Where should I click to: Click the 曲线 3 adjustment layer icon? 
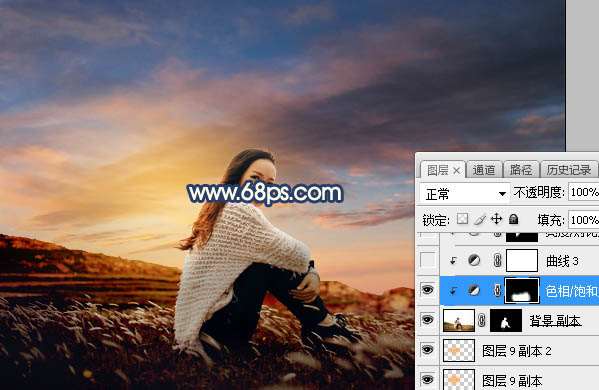coord(474,260)
